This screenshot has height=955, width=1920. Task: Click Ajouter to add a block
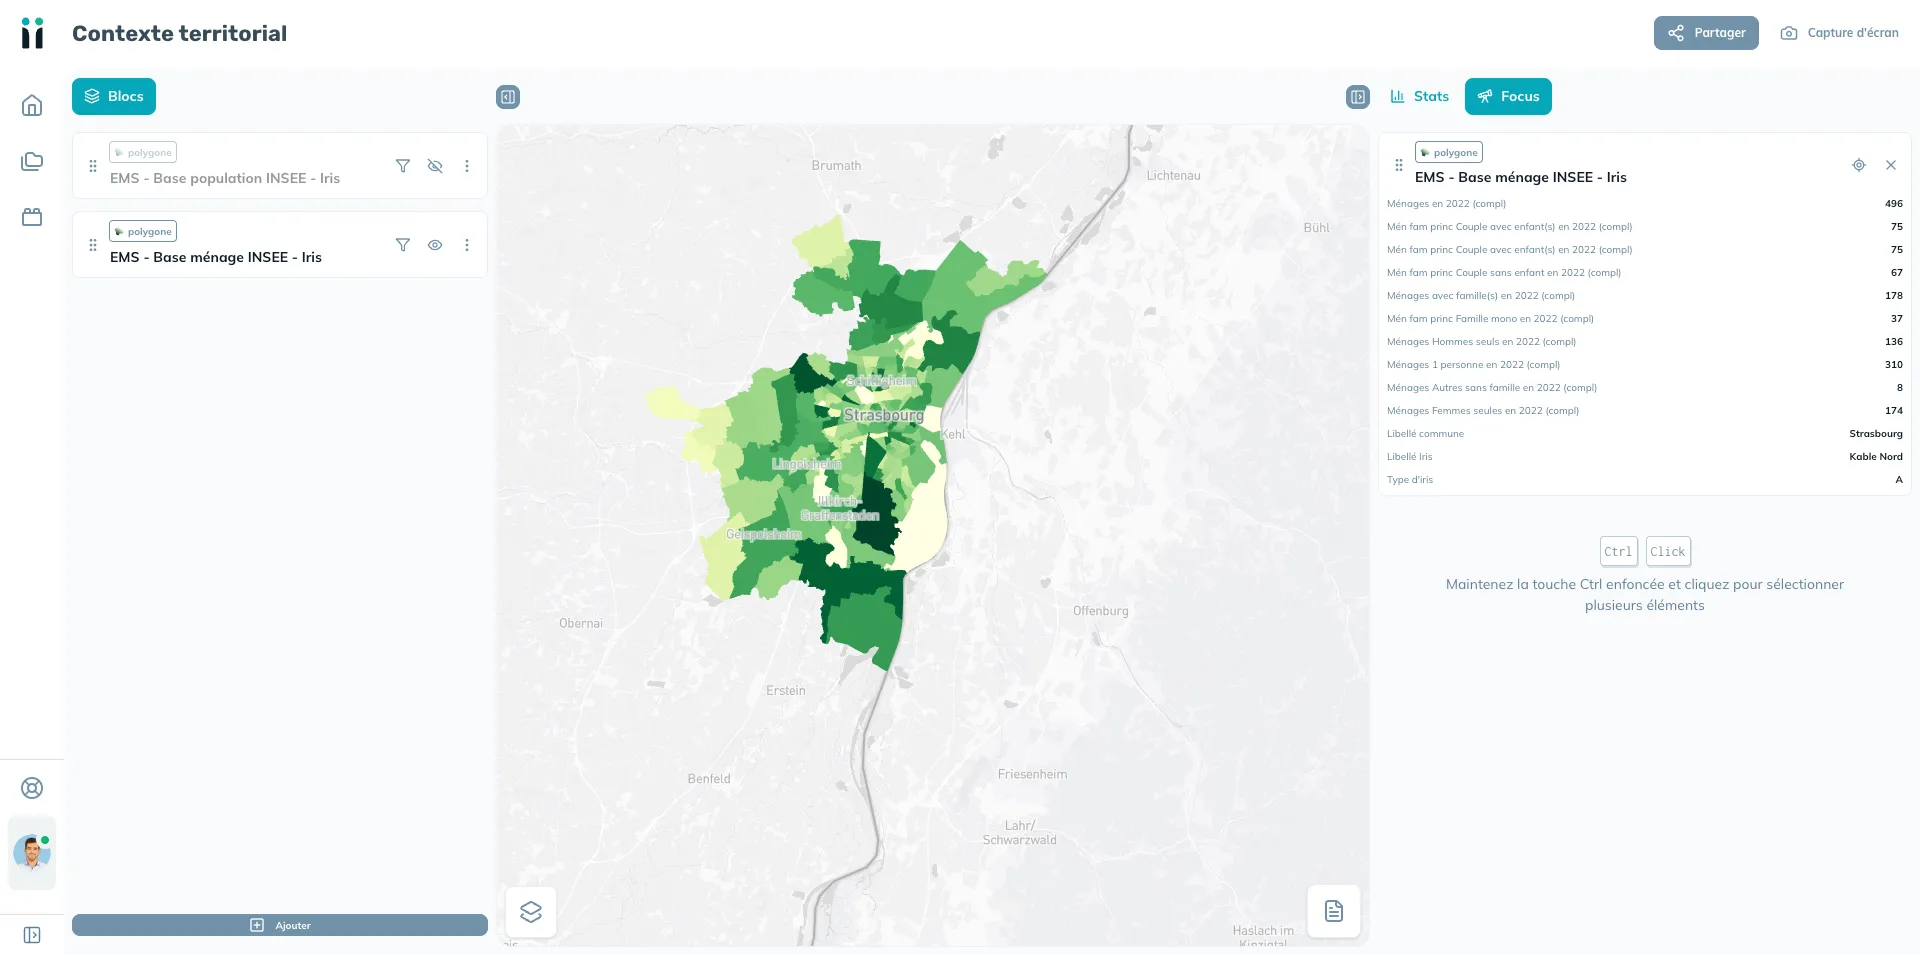click(x=280, y=925)
